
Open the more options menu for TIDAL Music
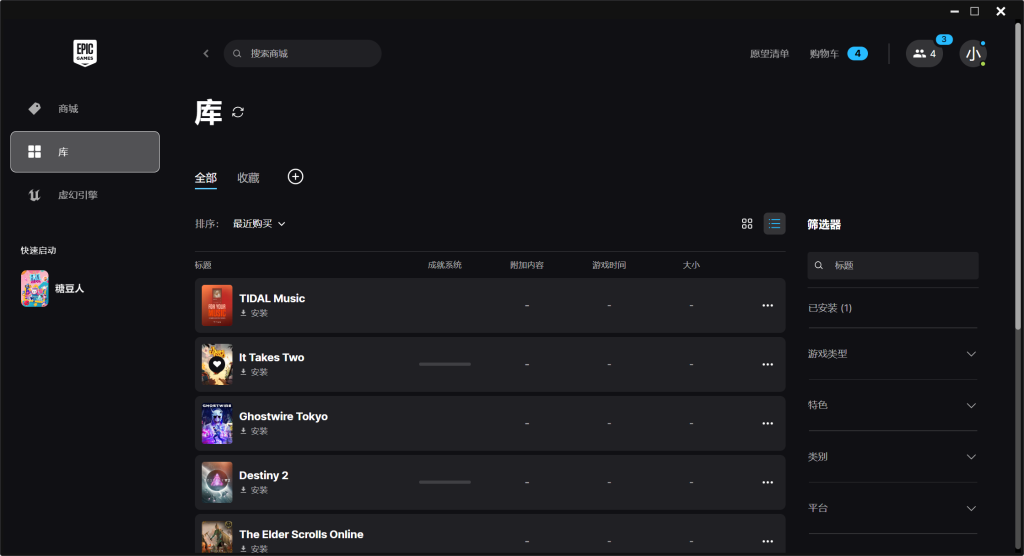tap(767, 305)
